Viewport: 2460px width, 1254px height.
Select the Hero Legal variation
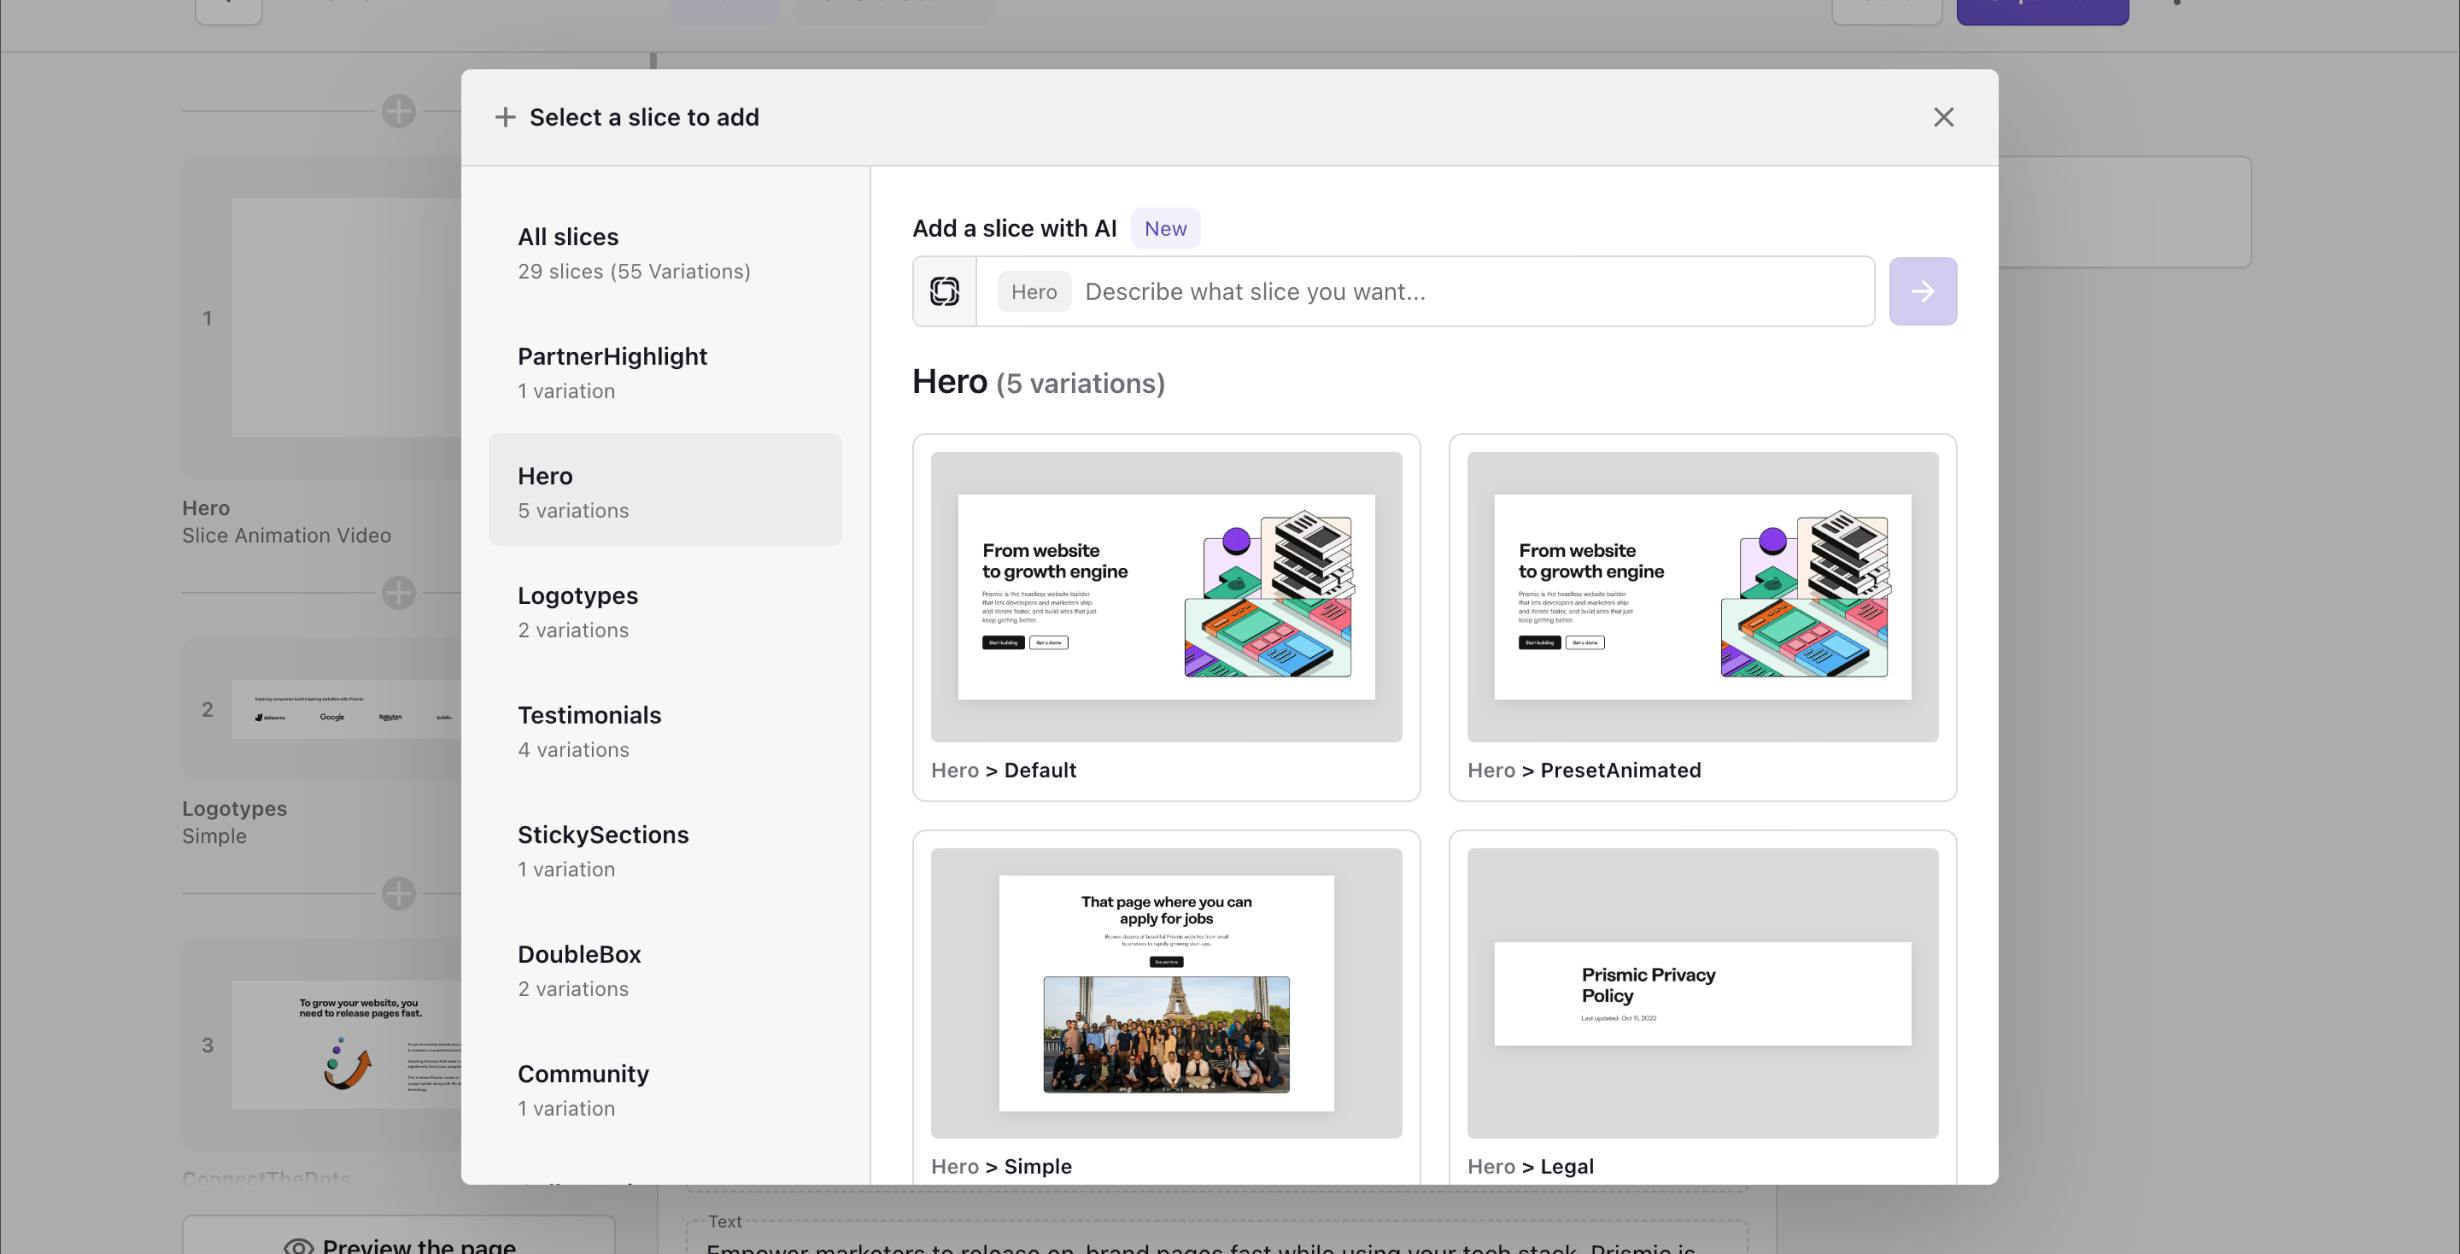pyautogui.click(x=1702, y=1000)
